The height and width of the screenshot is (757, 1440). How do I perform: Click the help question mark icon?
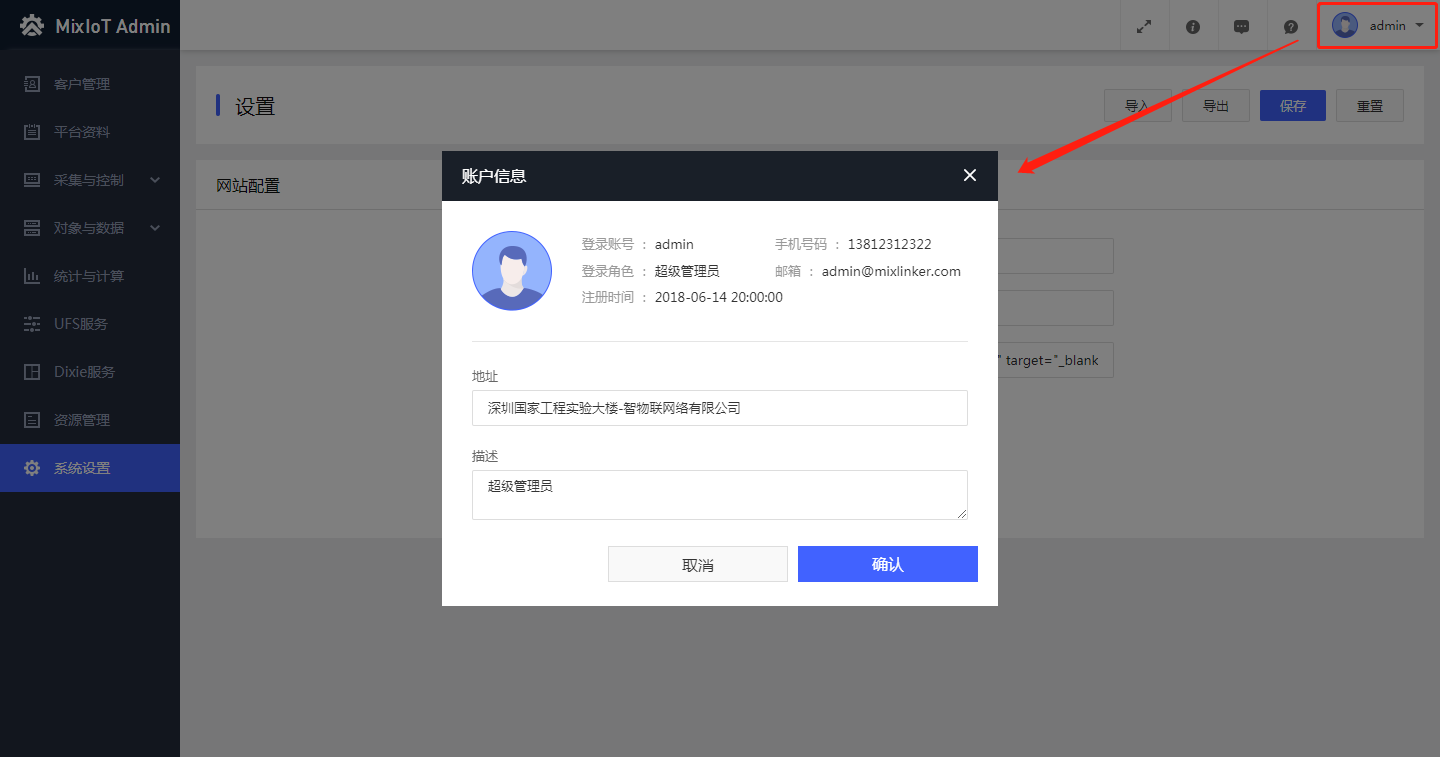pyautogui.click(x=1291, y=27)
